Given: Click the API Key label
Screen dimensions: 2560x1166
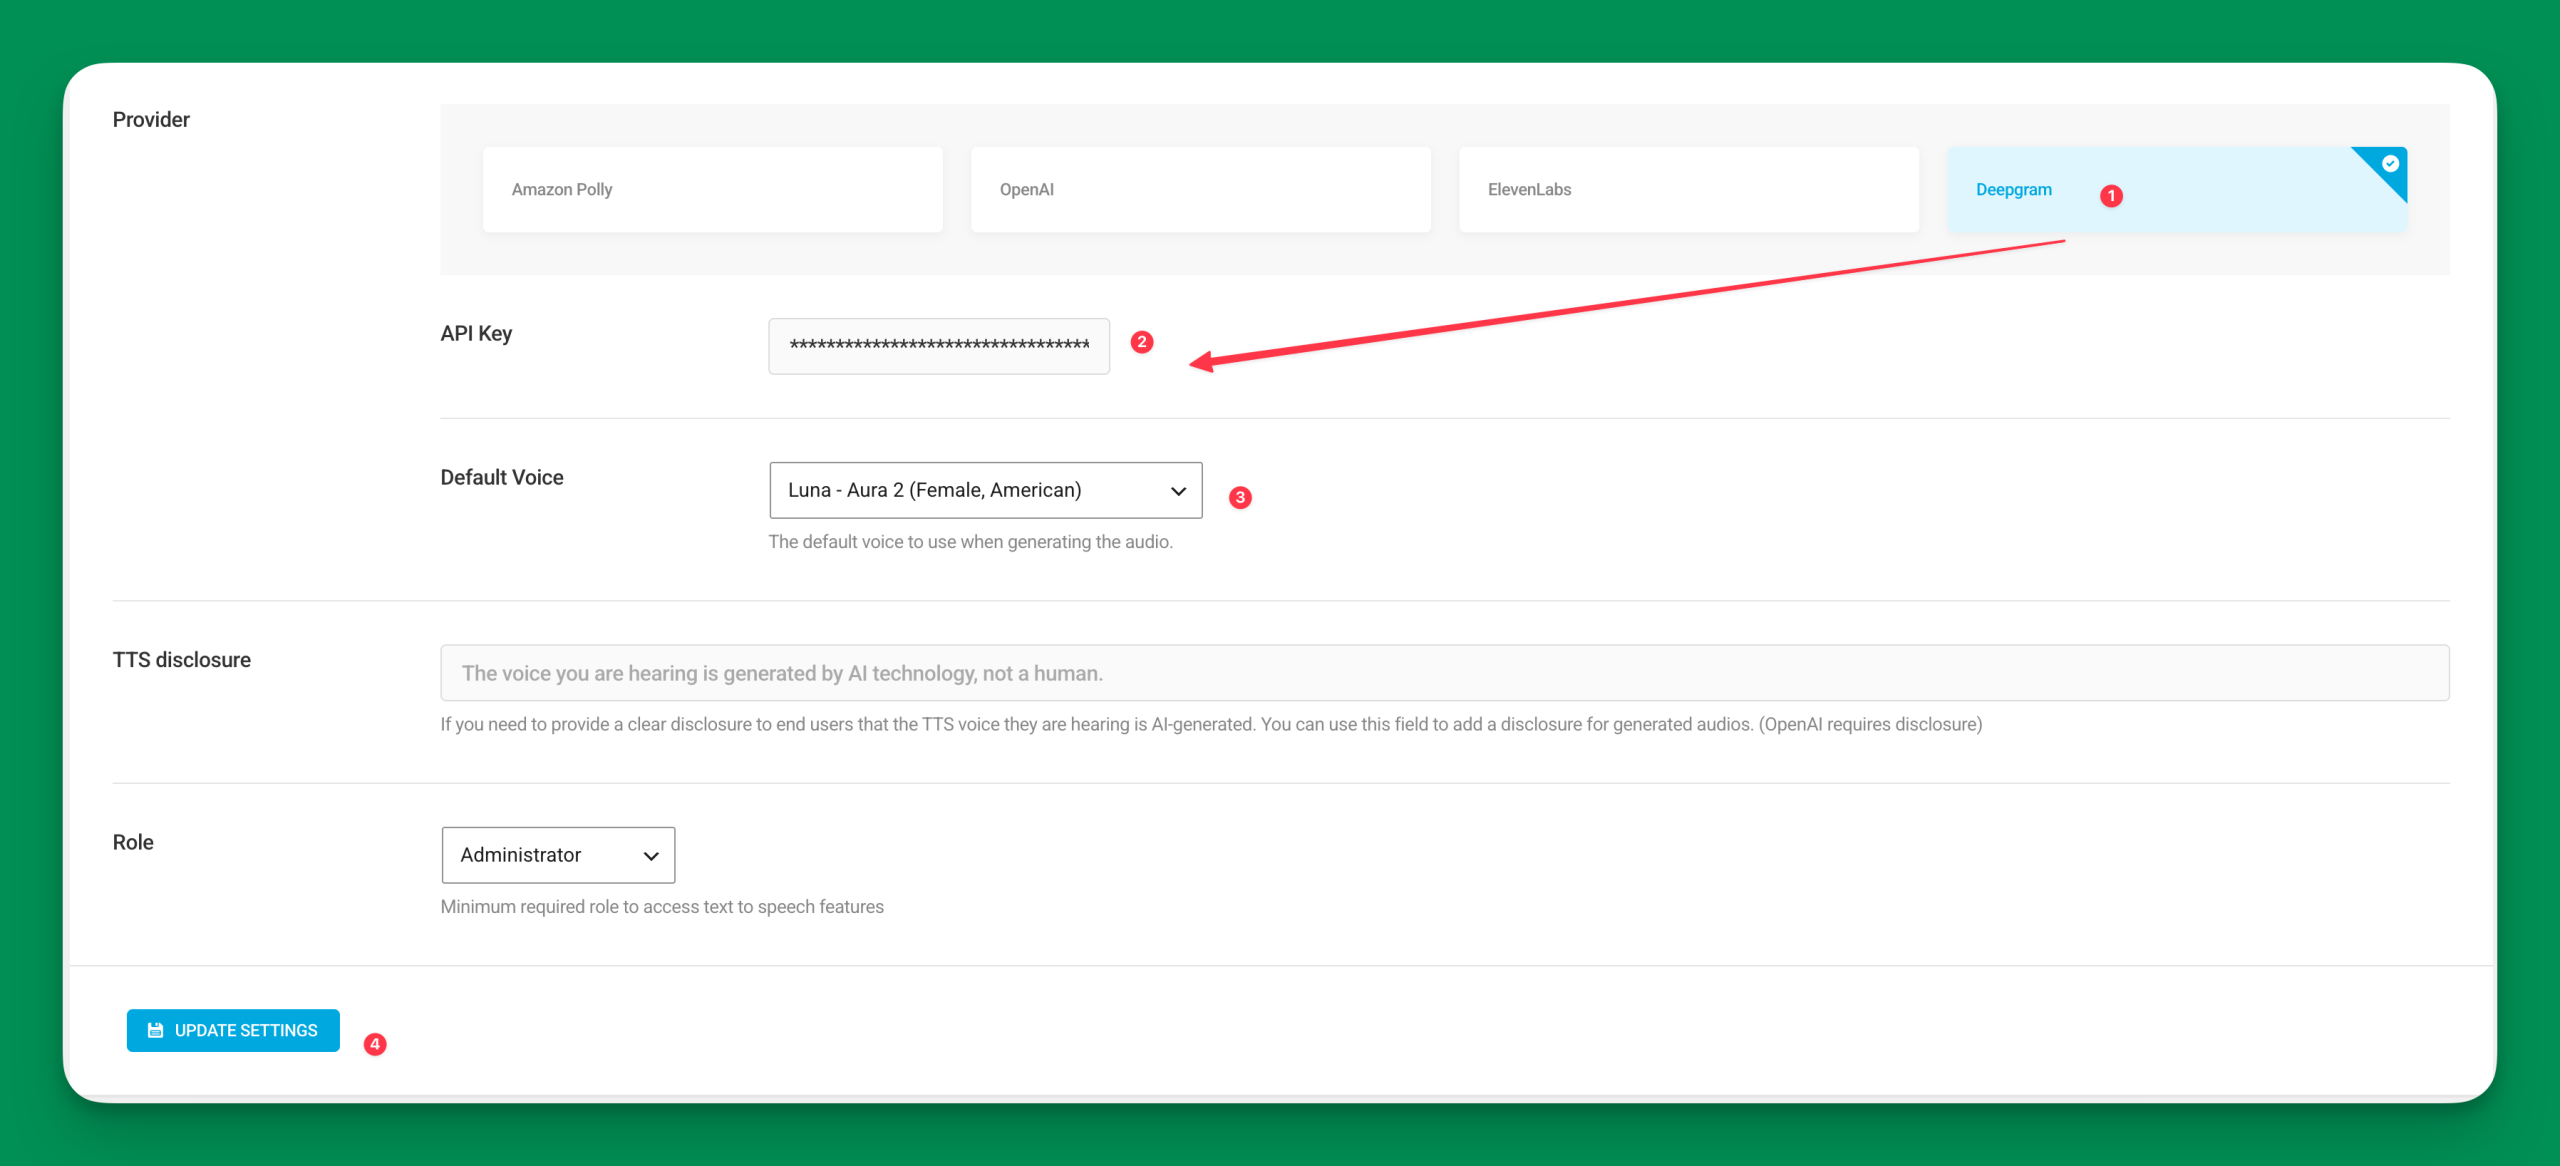Looking at the screenshot, I should 476,334.
